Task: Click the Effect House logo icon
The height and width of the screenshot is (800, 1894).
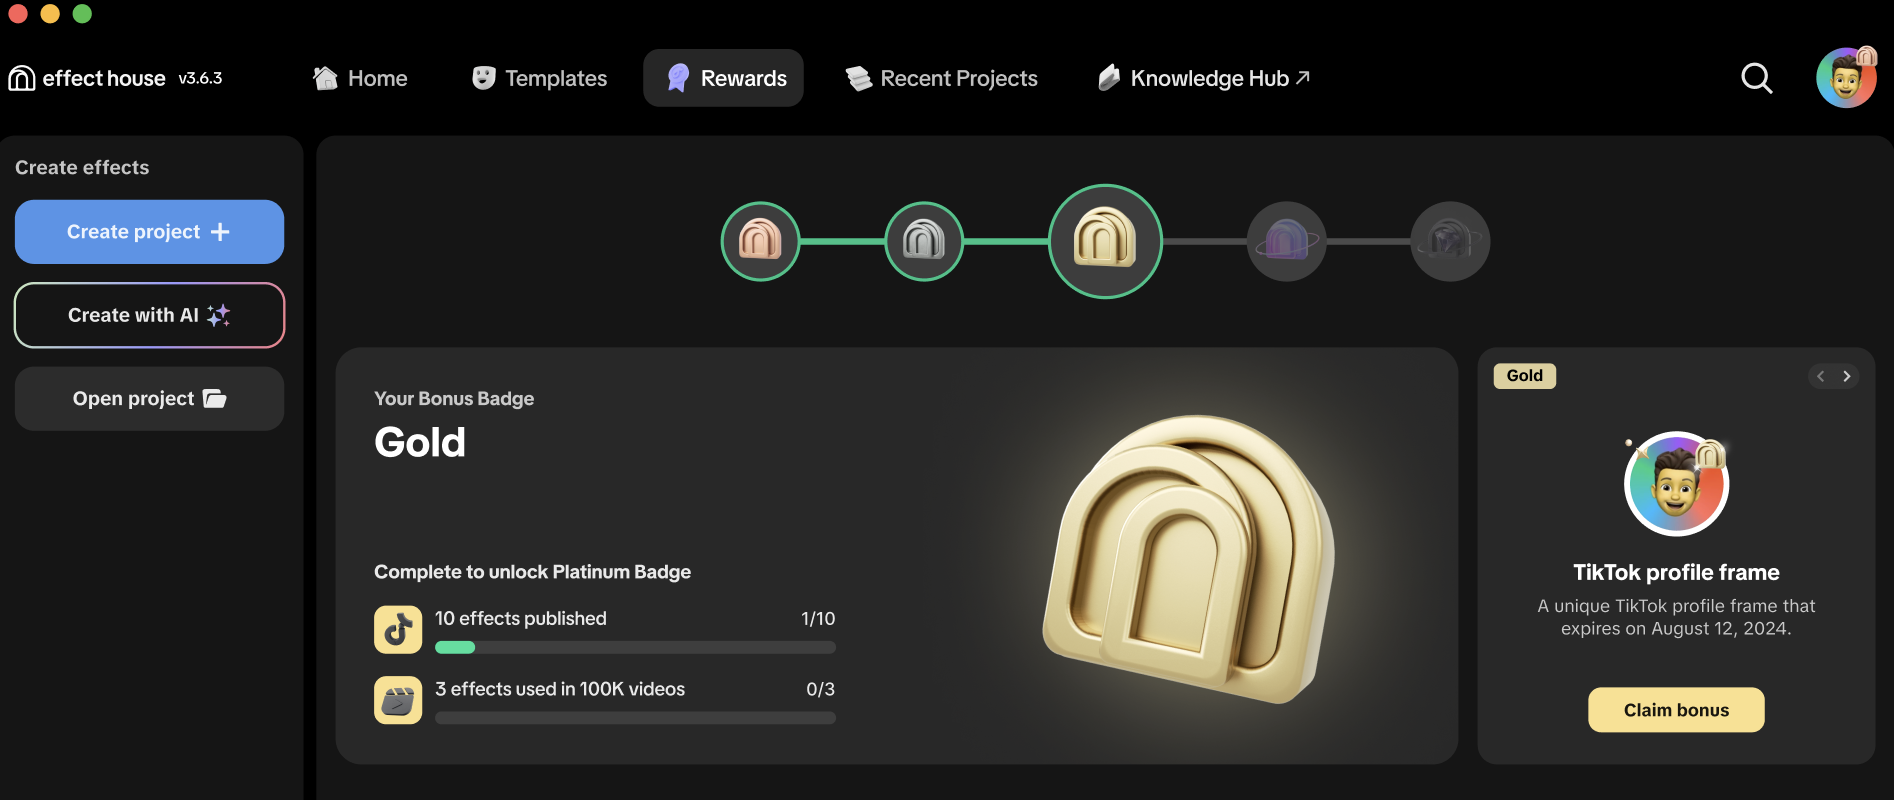Action: pyautogui.click(x=22, y=78)
